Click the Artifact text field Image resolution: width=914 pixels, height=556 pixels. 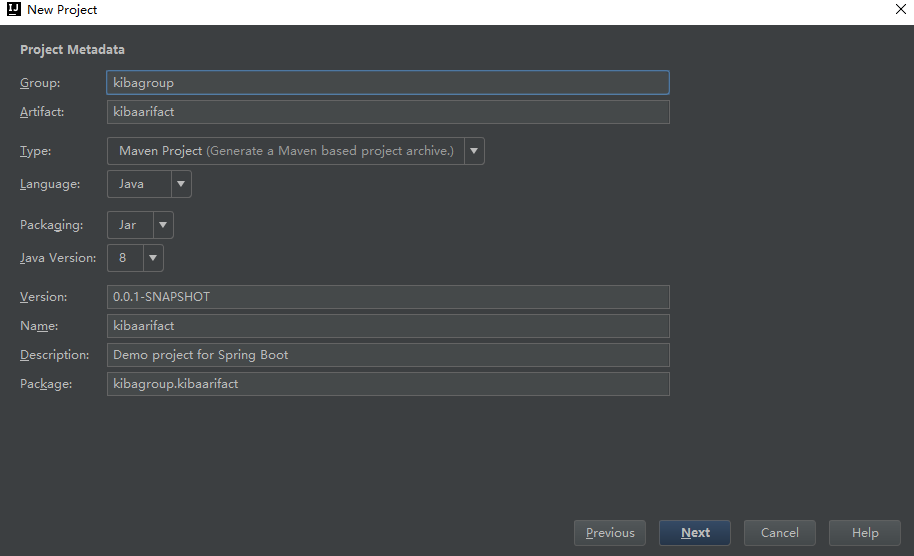coord(387,112)
